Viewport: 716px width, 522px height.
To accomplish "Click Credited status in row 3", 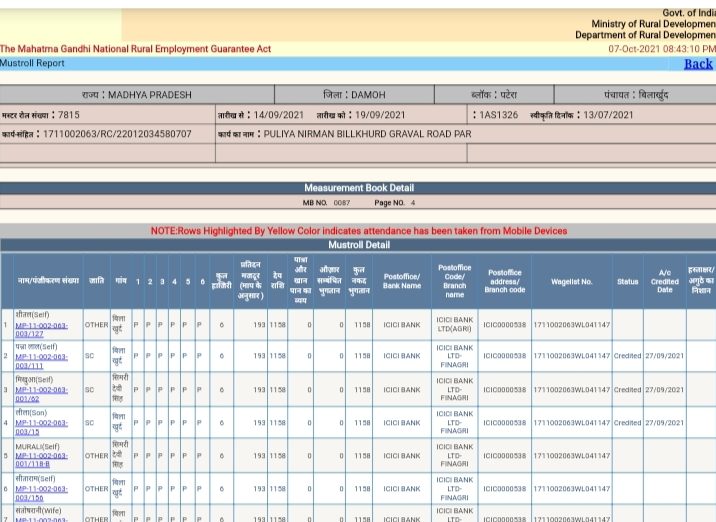I will point(627,390).
